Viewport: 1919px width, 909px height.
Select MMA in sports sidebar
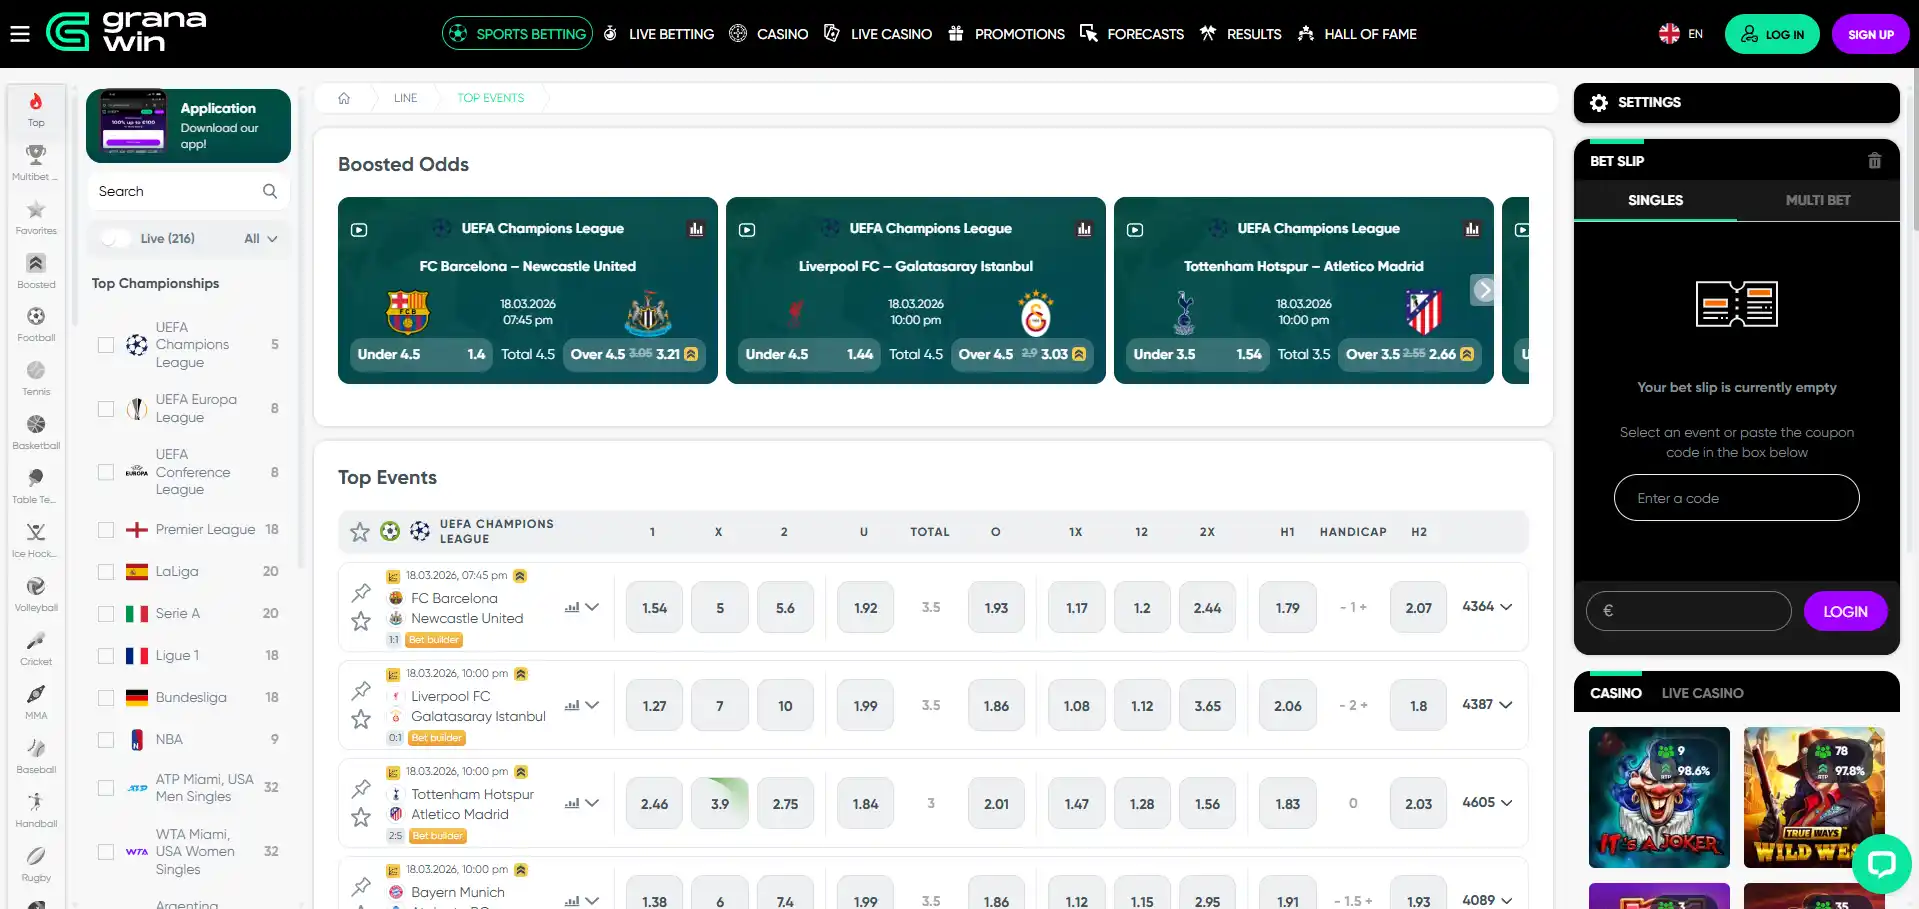36,702
